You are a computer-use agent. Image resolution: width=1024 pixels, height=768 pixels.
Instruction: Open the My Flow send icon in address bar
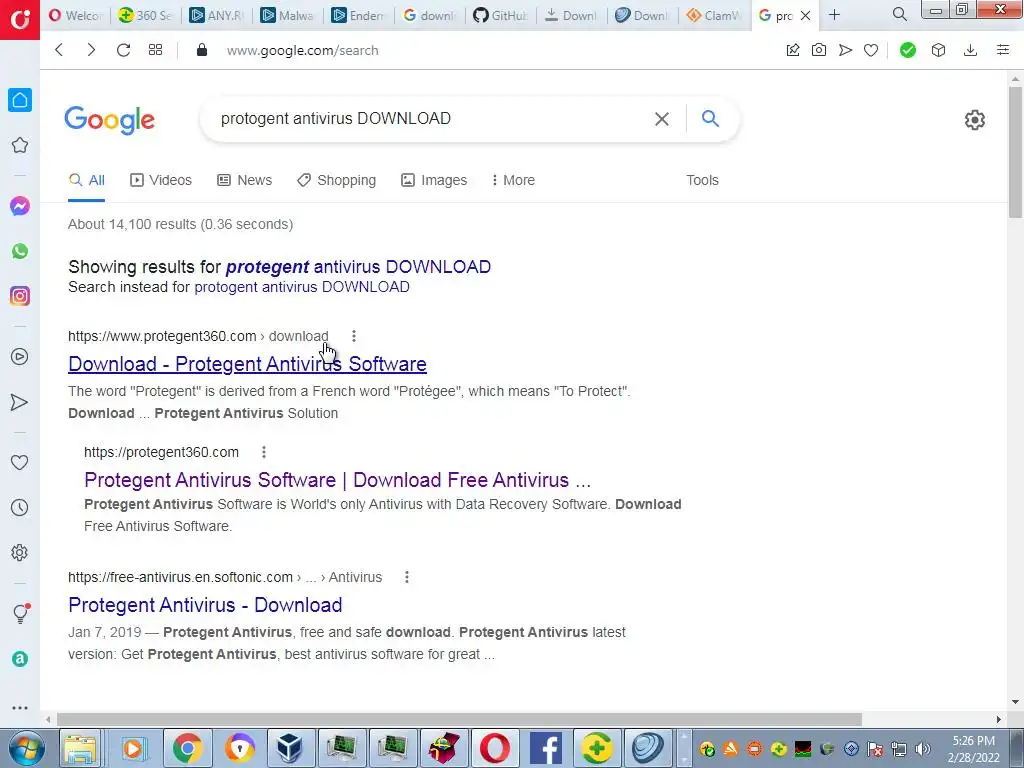[845, 50]
